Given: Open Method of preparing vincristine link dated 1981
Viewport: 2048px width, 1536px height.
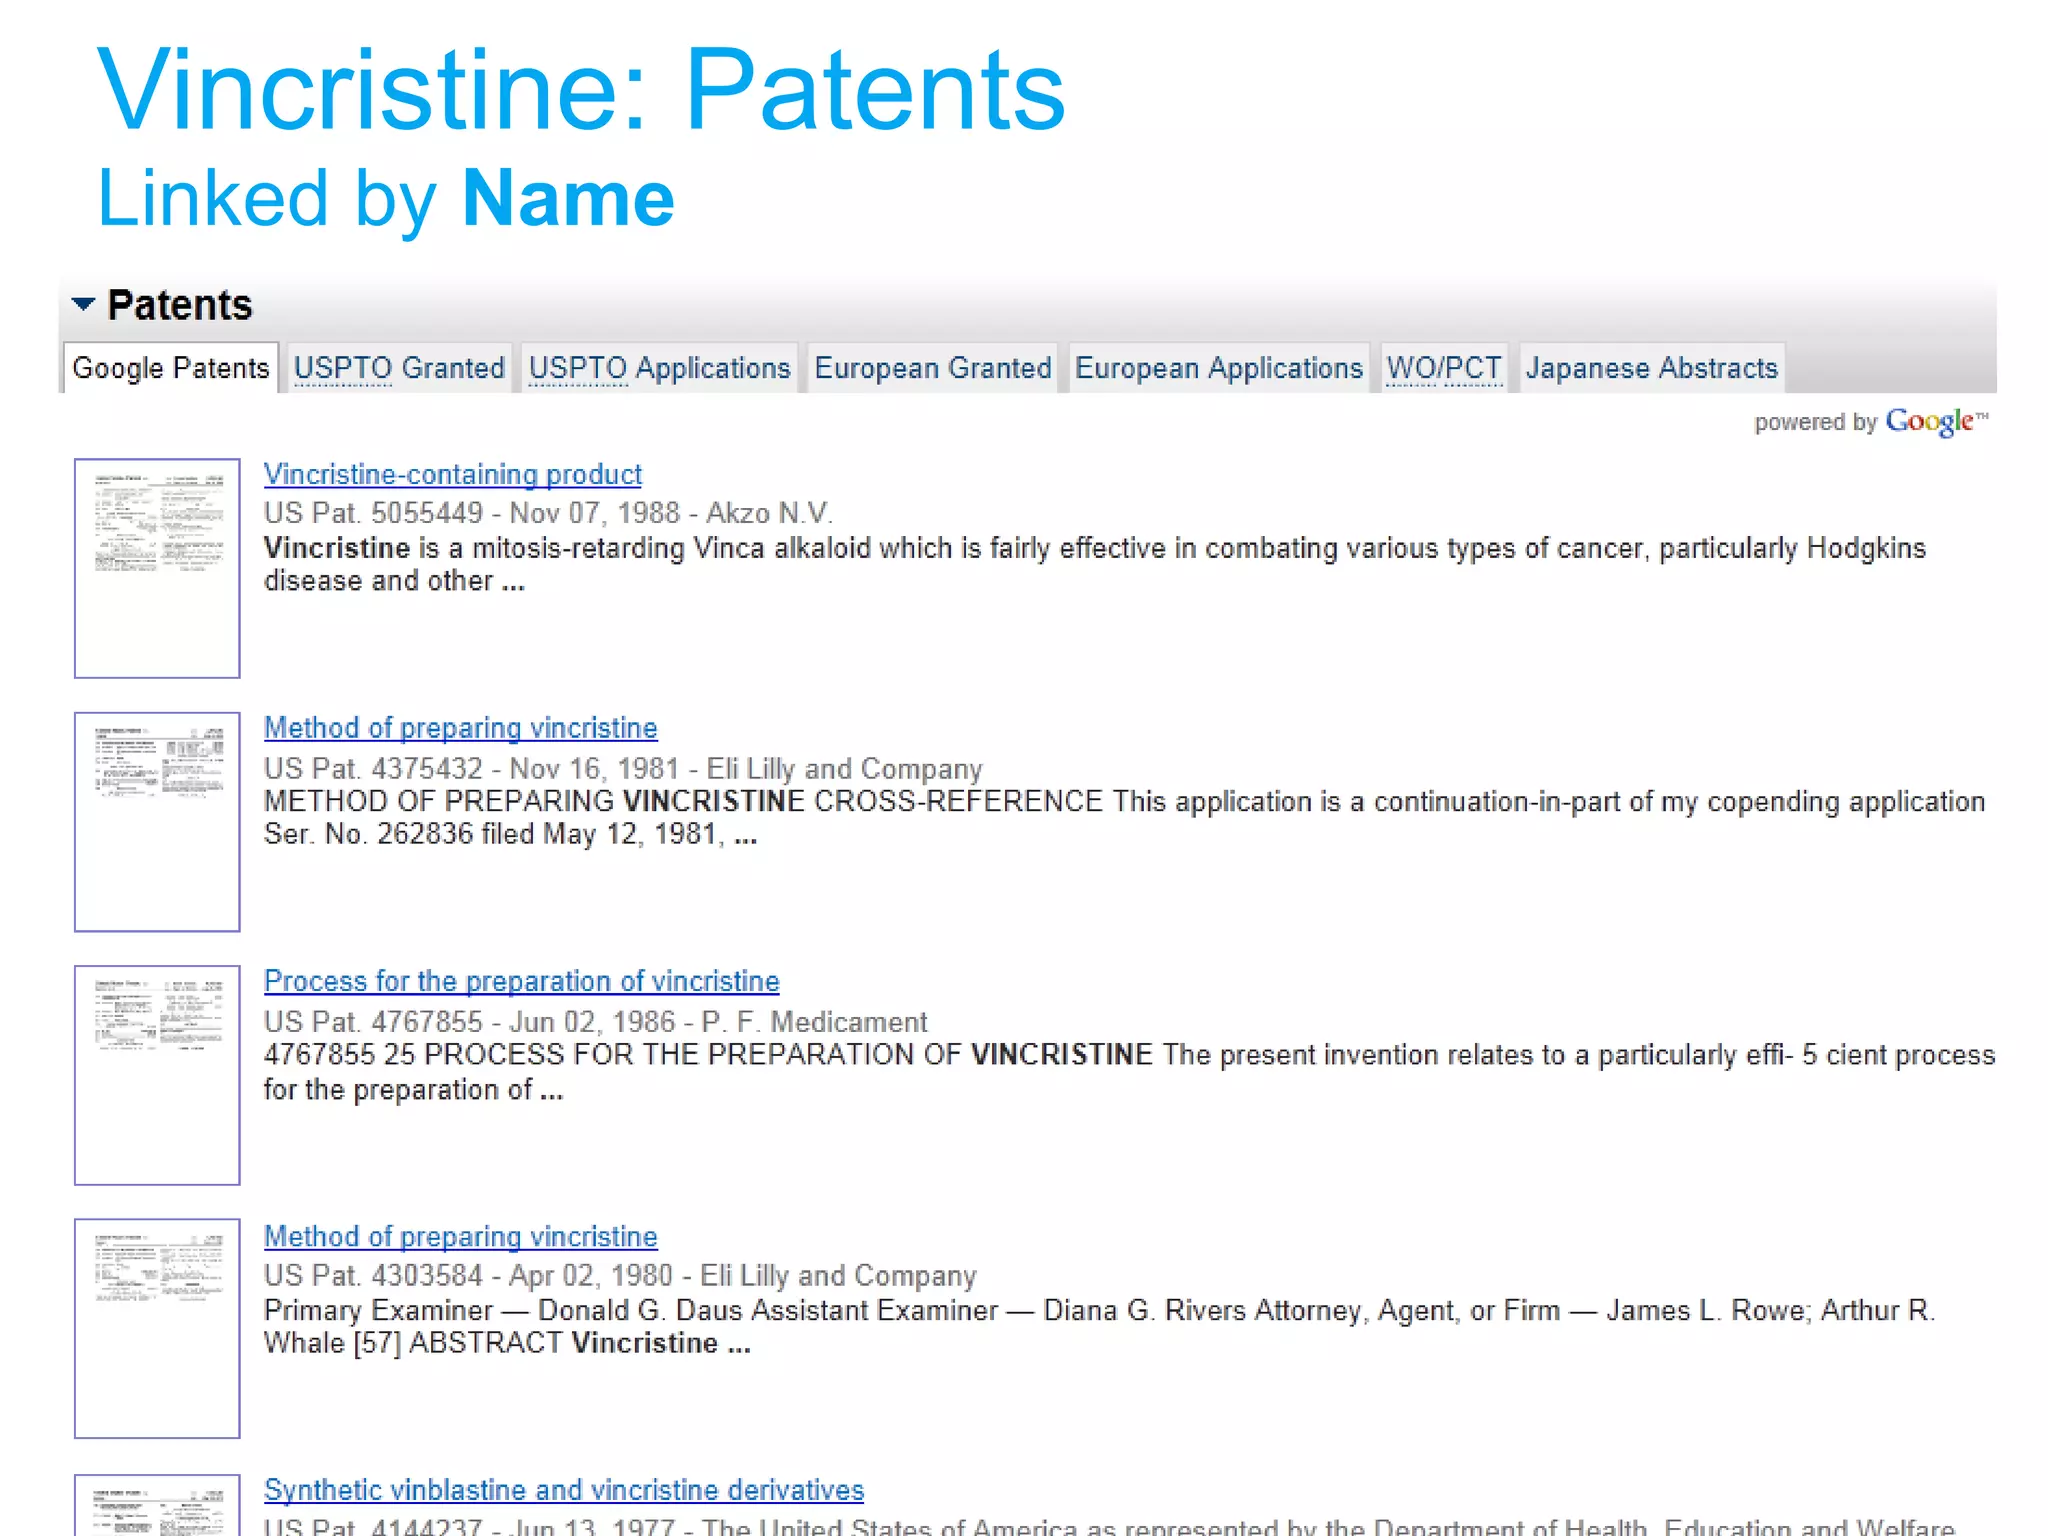Looking at the screenshot, I should [460, 728].
